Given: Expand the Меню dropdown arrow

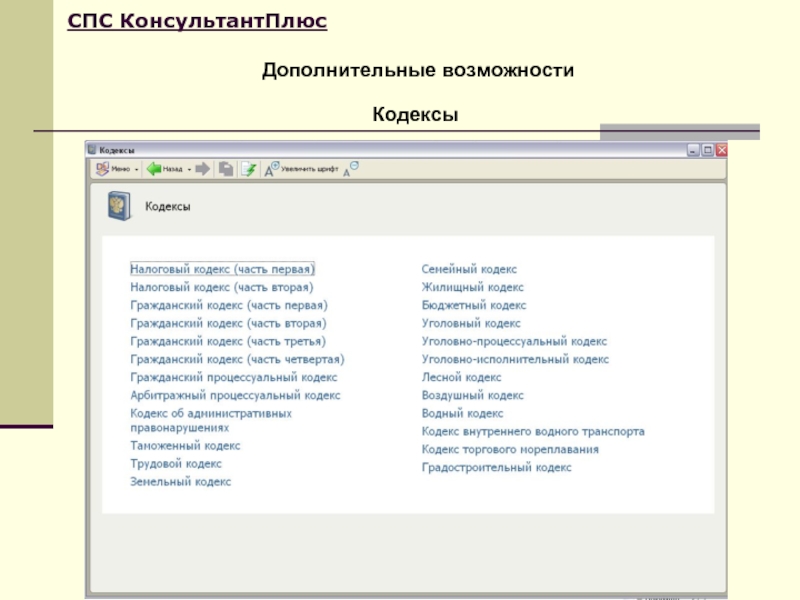Looking at the screenshot, I should [137, 169].
